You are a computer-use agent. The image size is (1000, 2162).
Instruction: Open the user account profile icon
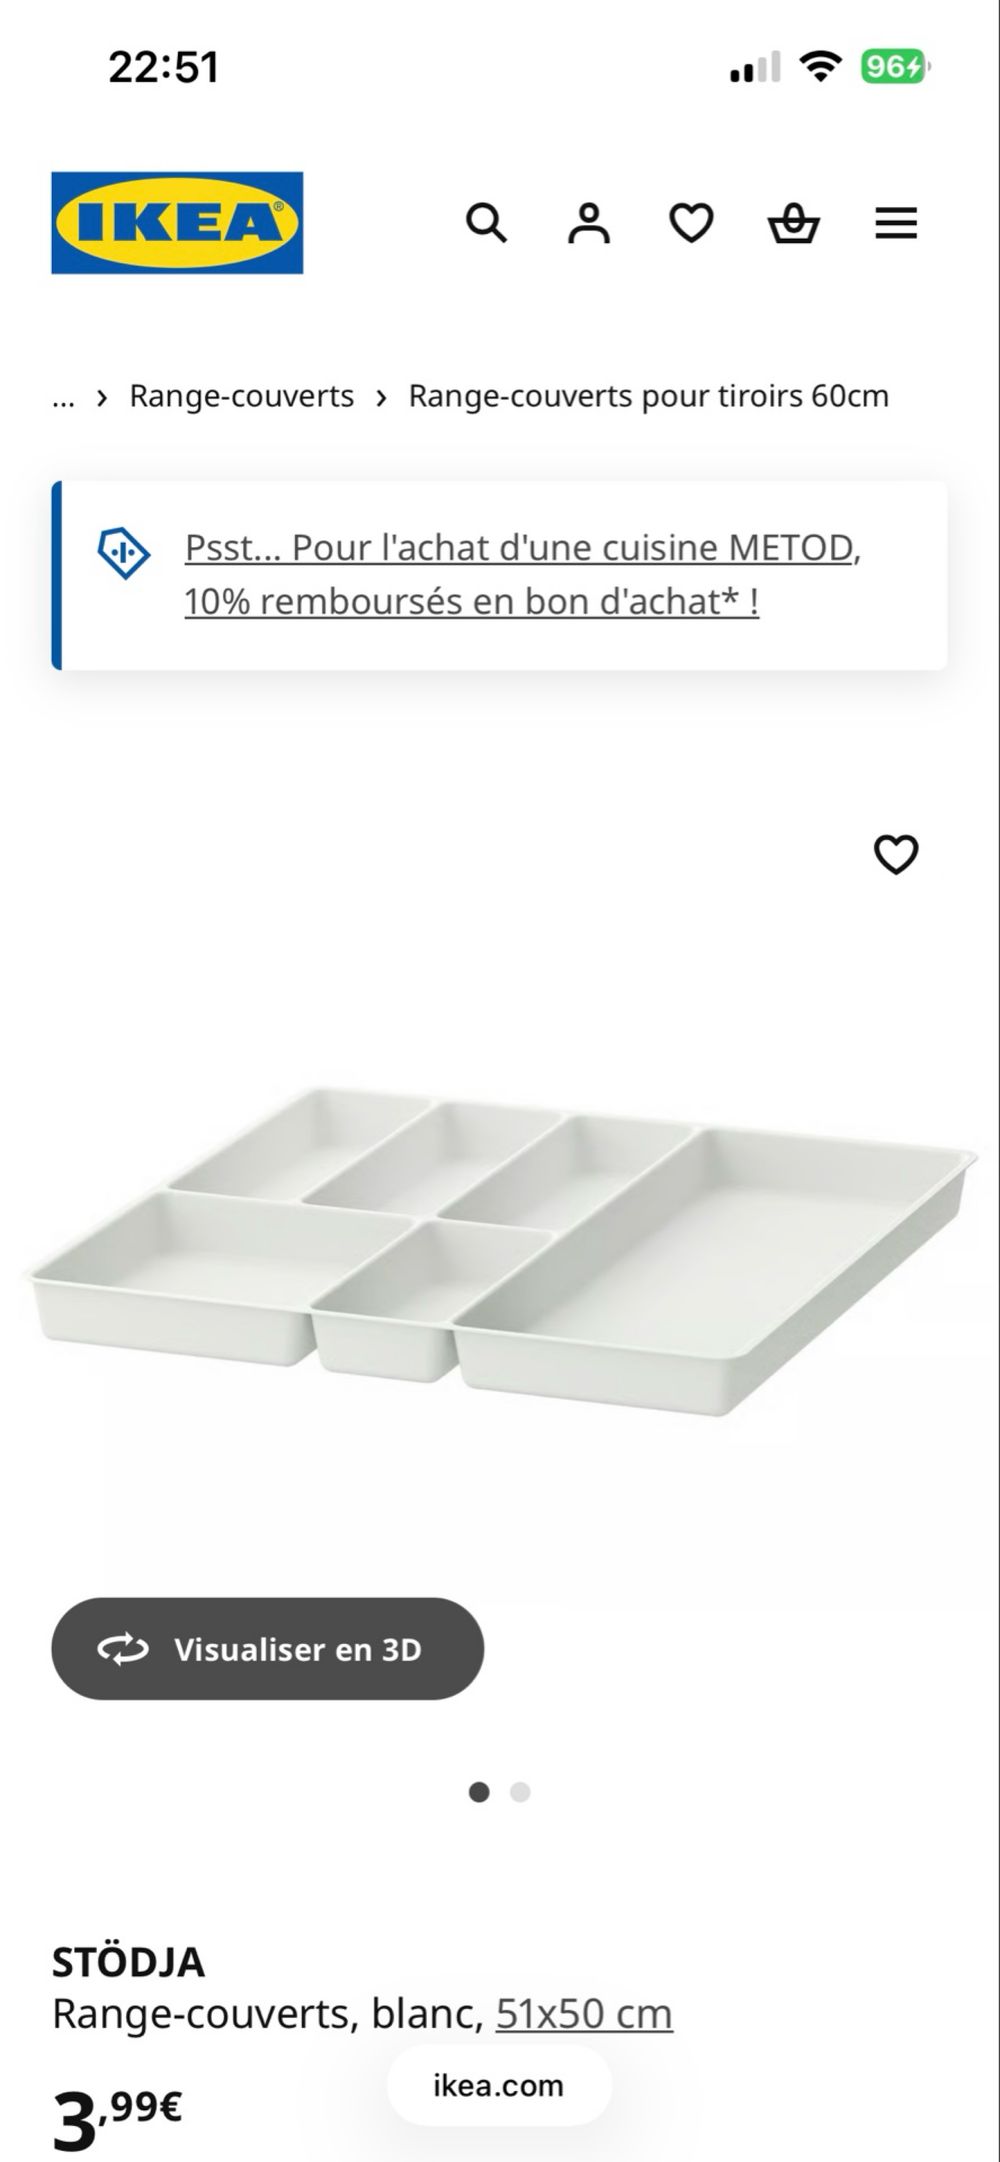tap(589, 223)
